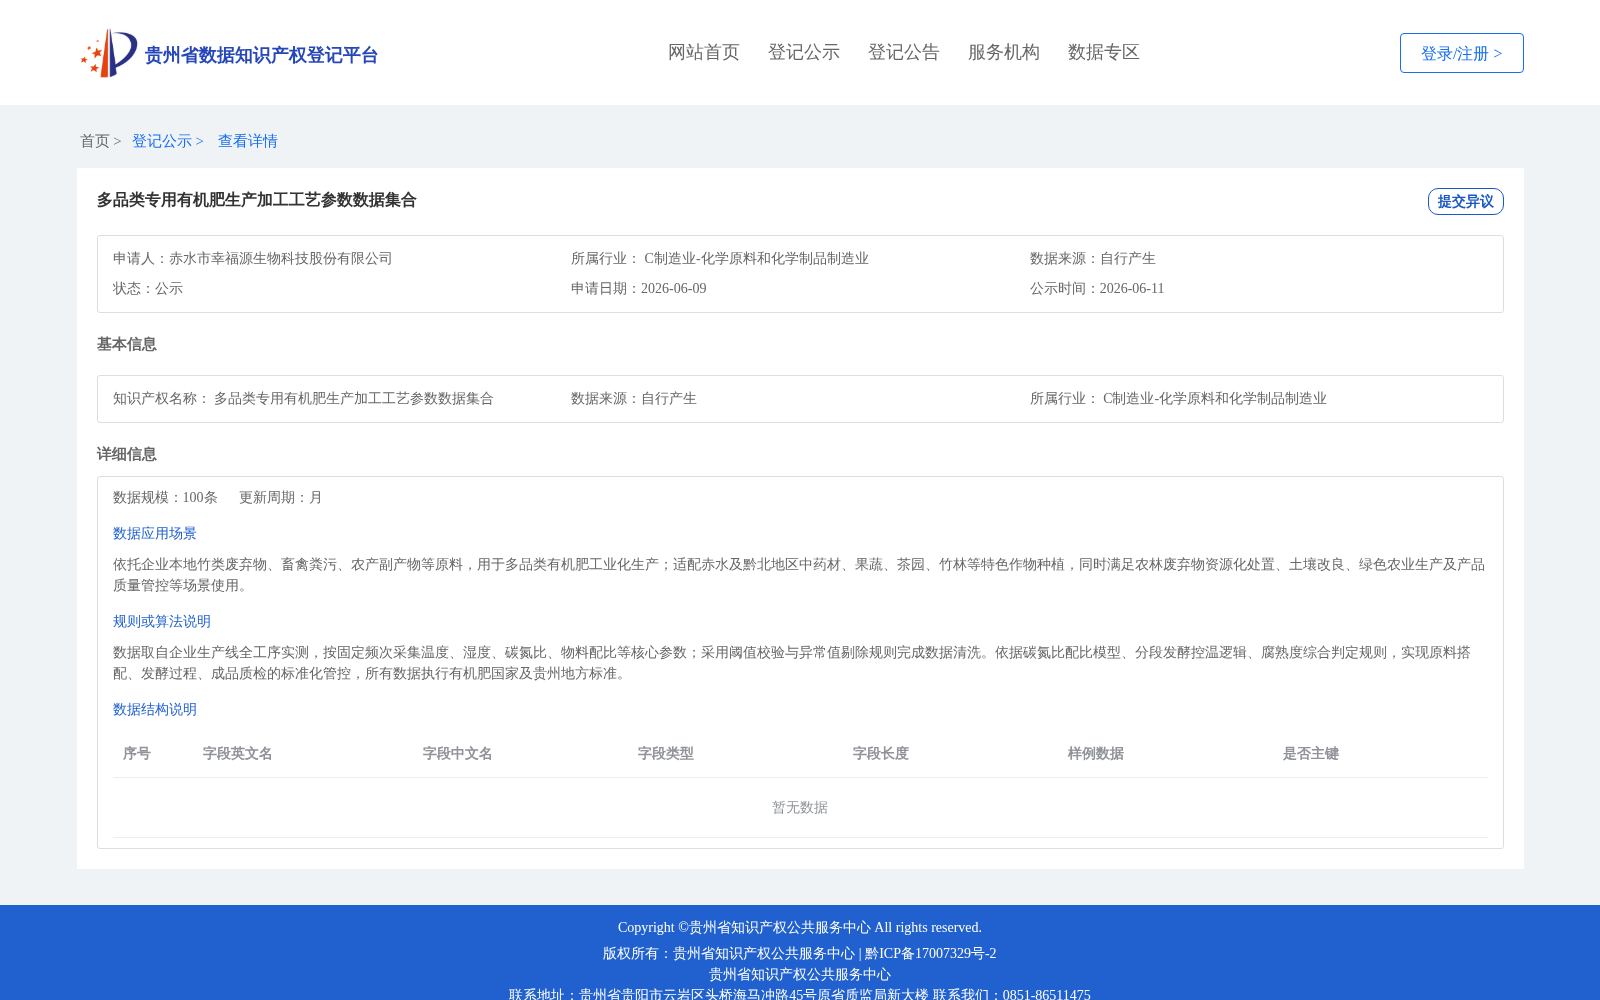Open the 数据专区 menu item
This screenshot has width=1600, height=1000.
1104,52
